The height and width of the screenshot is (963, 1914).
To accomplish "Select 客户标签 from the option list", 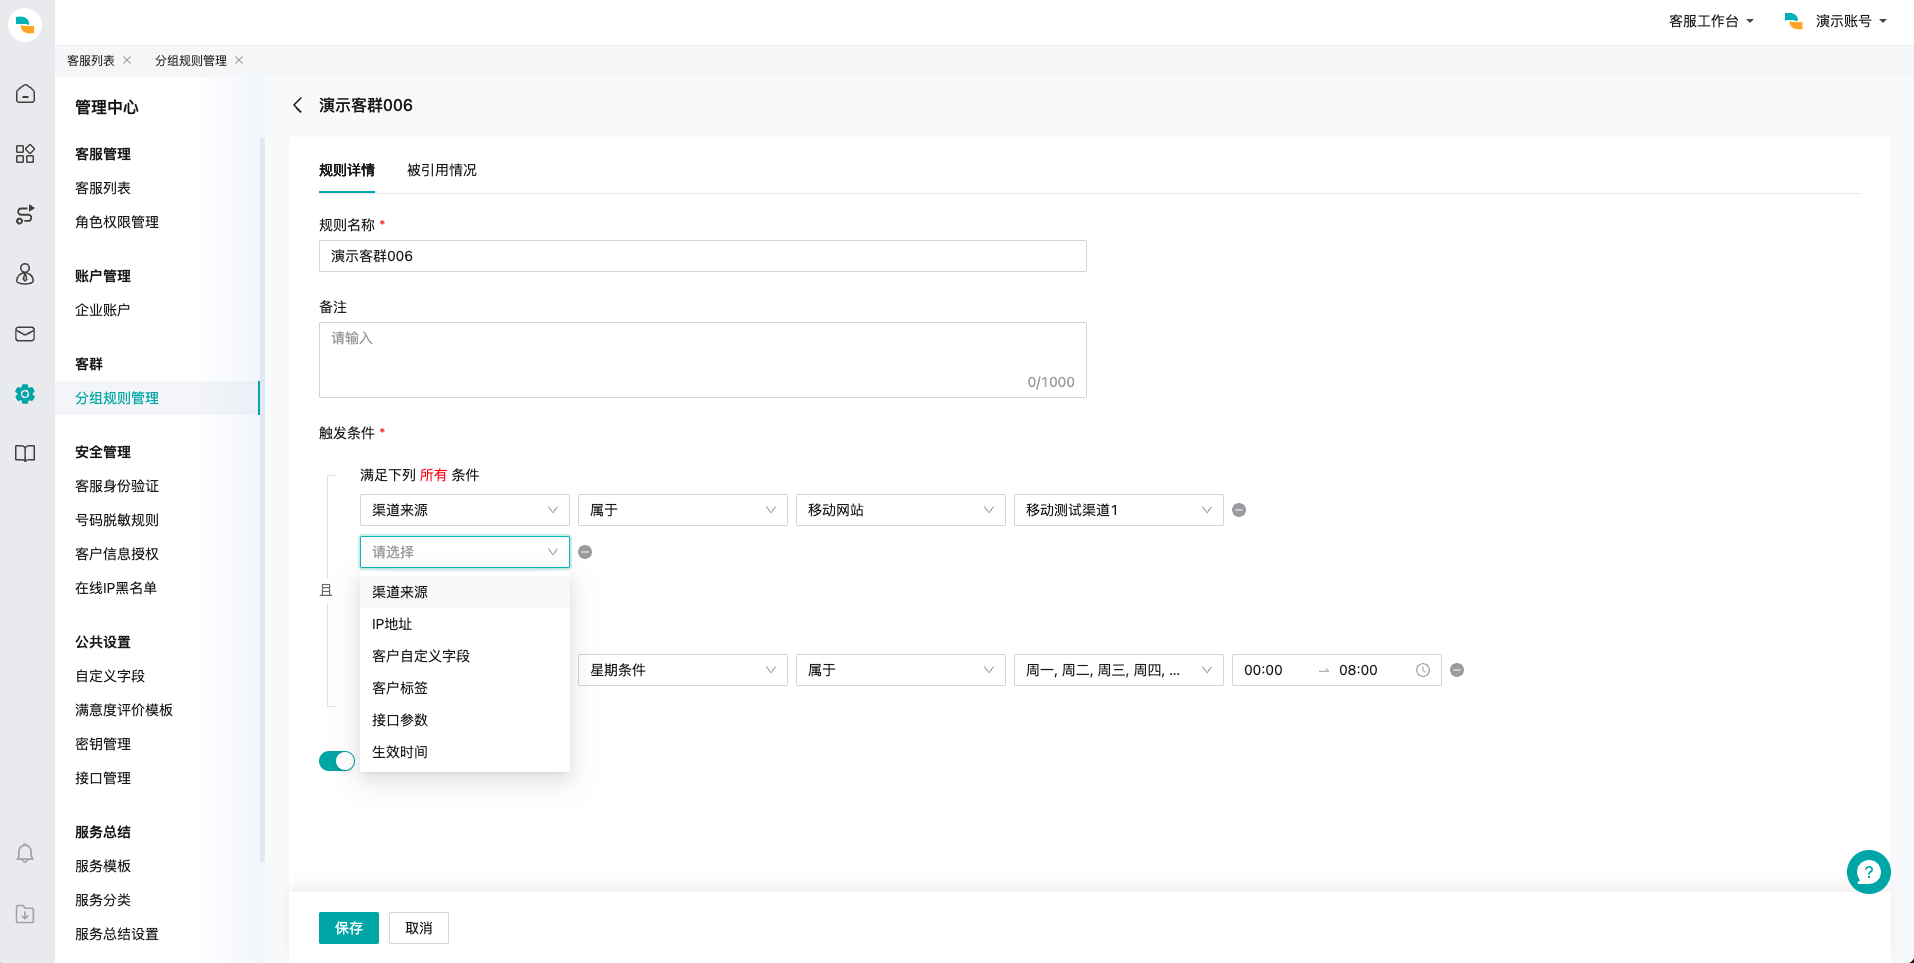I will point(465,688).
